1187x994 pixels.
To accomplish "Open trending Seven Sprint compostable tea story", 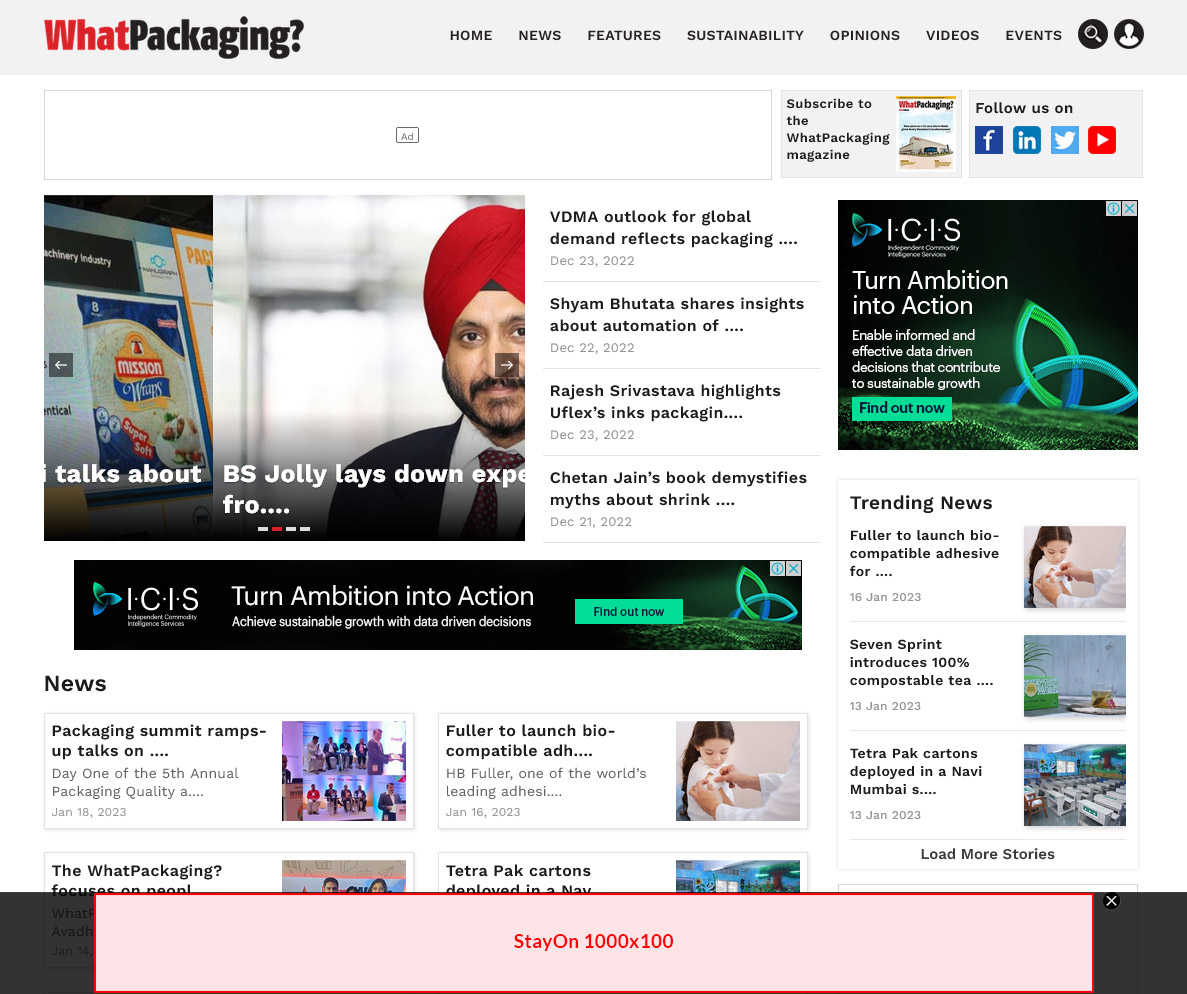I will (x=921, y=662).
